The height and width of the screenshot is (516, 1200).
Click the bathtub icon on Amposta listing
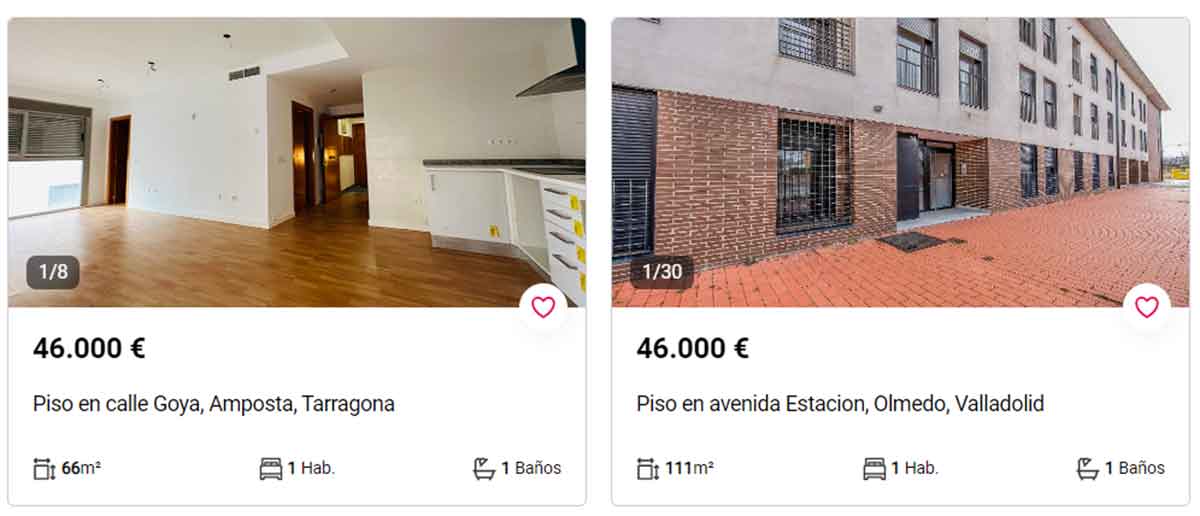point(484,468)
